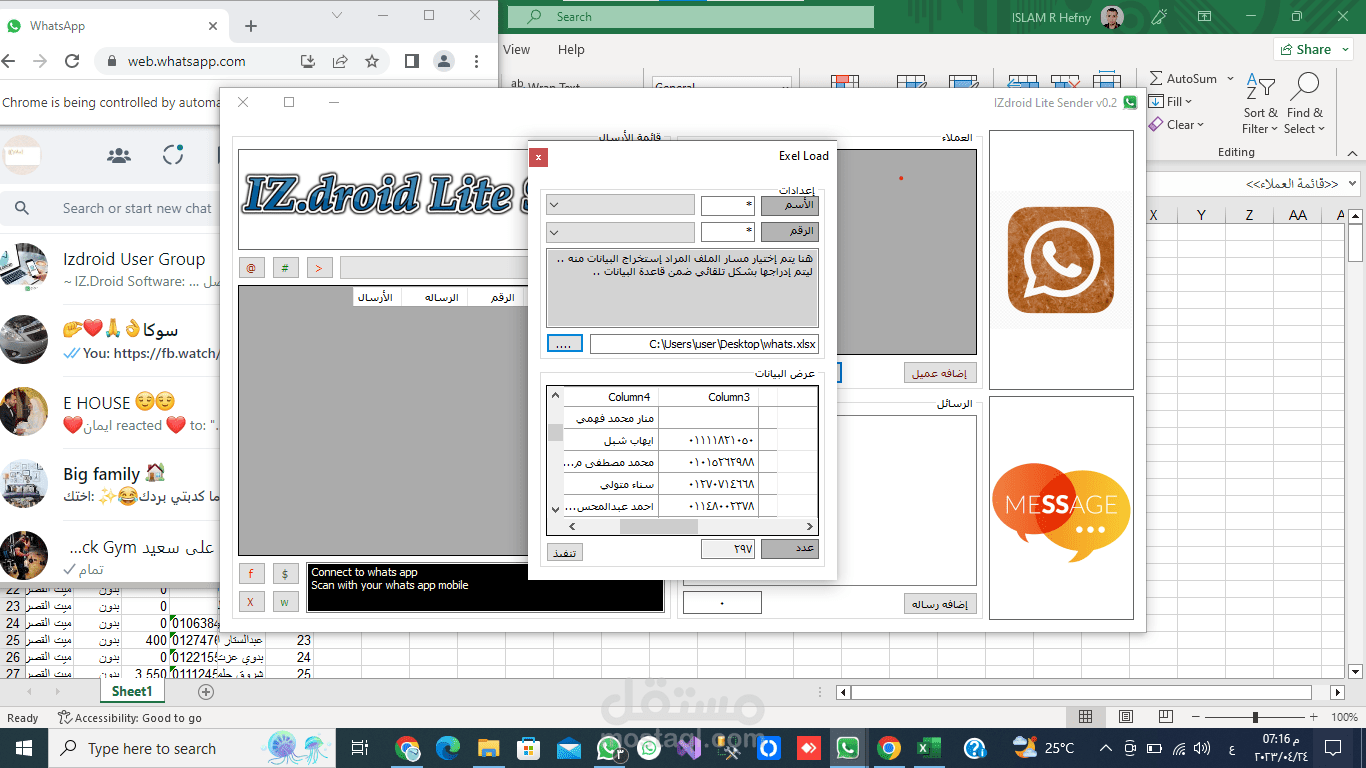Click the add customer (إضافه عميل) button
Viewport: 1366px width, 768px height.
(x=940, y=373)
